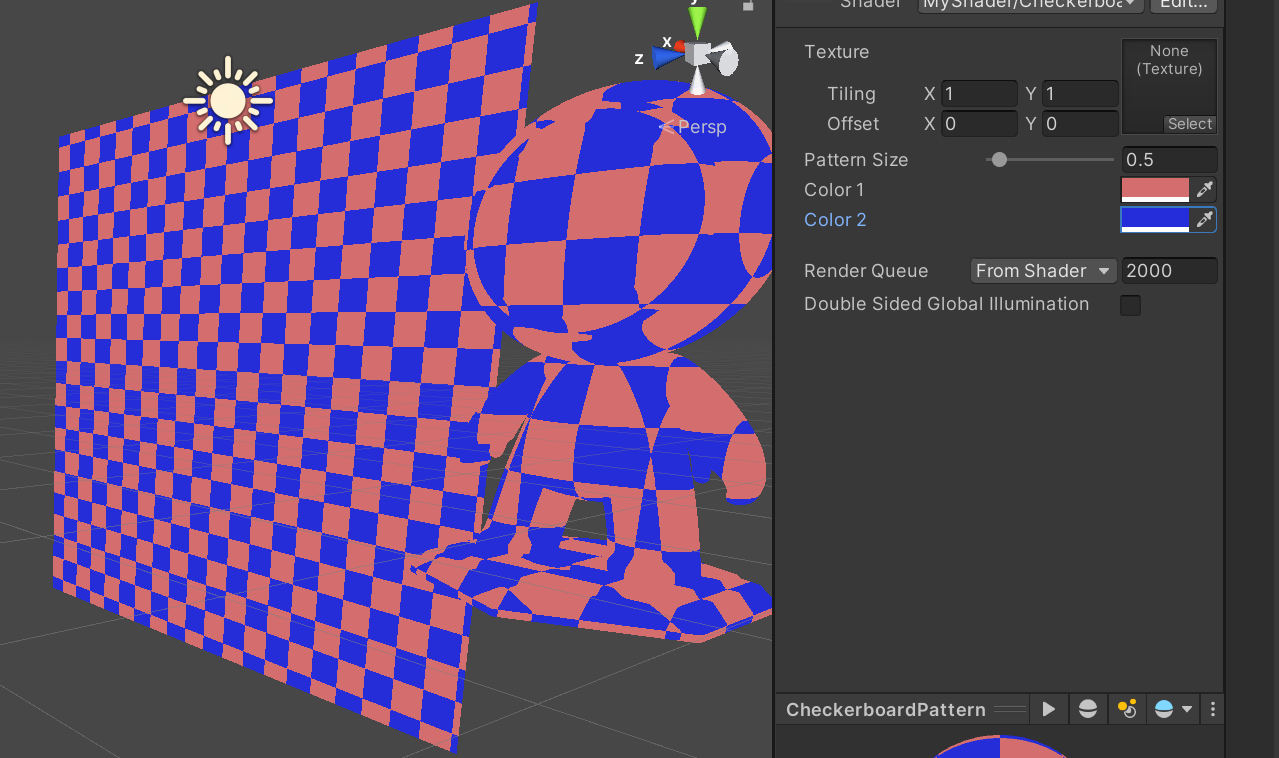Image resolution: width=1279 pixels, height=758 pixels.
Task: Click the Color 1 eyedropper icon
Action: [x=1204, y=189]
